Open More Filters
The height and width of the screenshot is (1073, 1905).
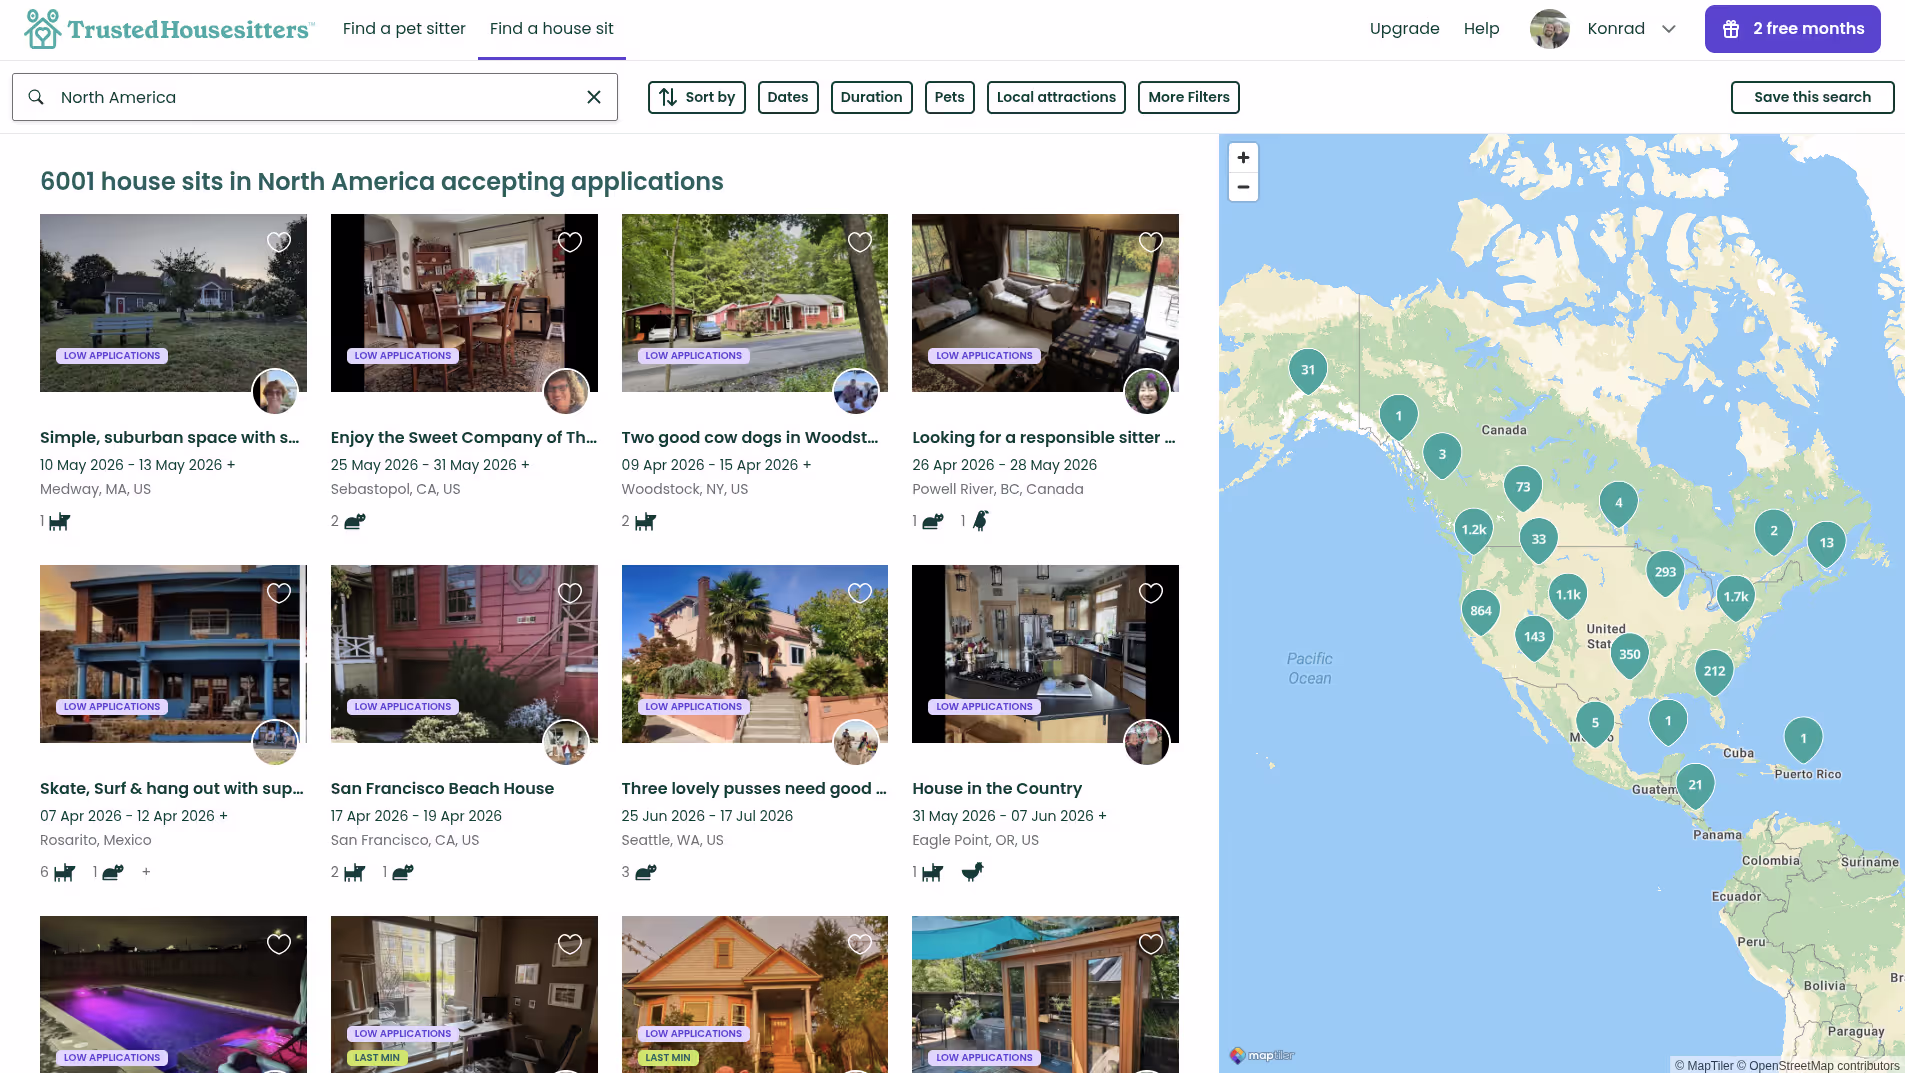(1189, 97)
